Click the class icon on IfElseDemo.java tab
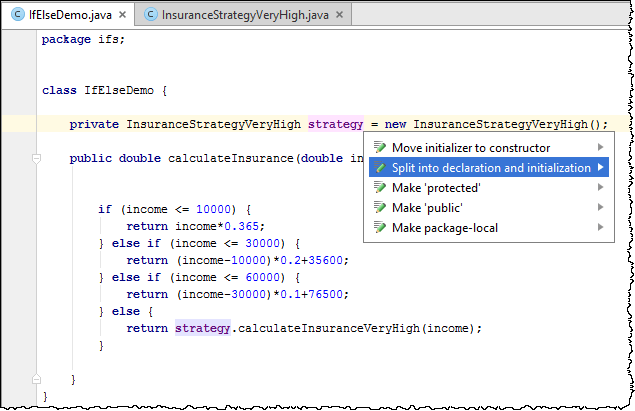This screenshot has height=411, width=635. pyautogui.click(x=18, y=17)
